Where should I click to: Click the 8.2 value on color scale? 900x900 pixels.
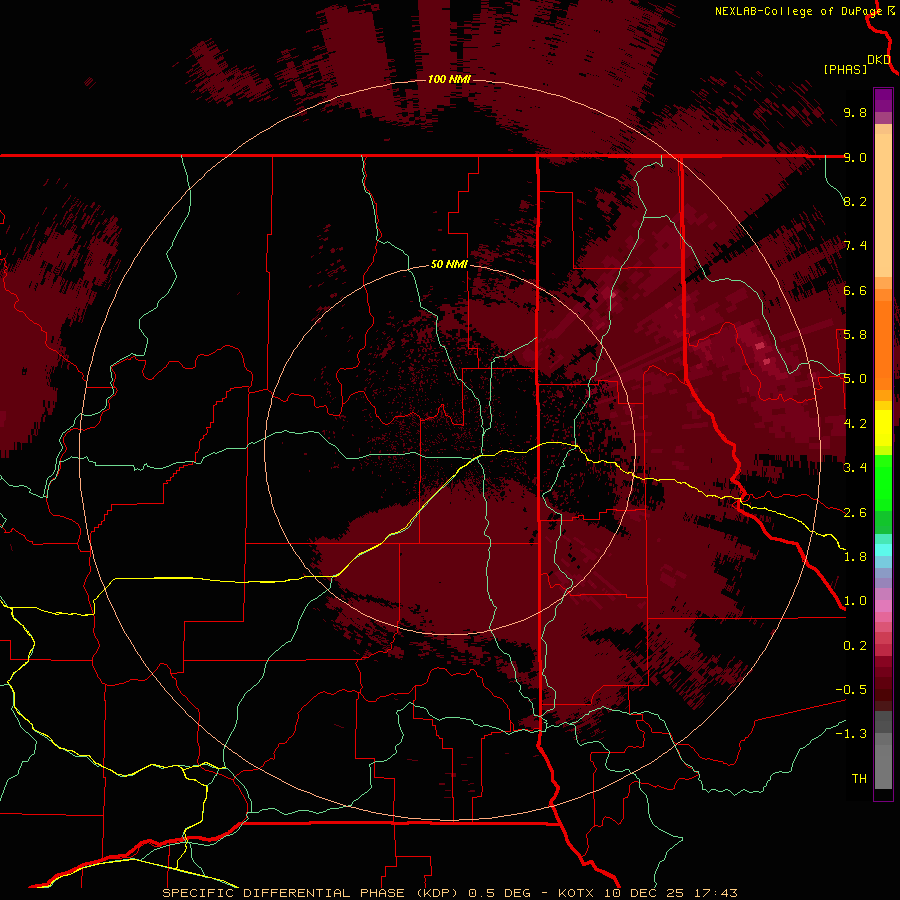(855, 201)
